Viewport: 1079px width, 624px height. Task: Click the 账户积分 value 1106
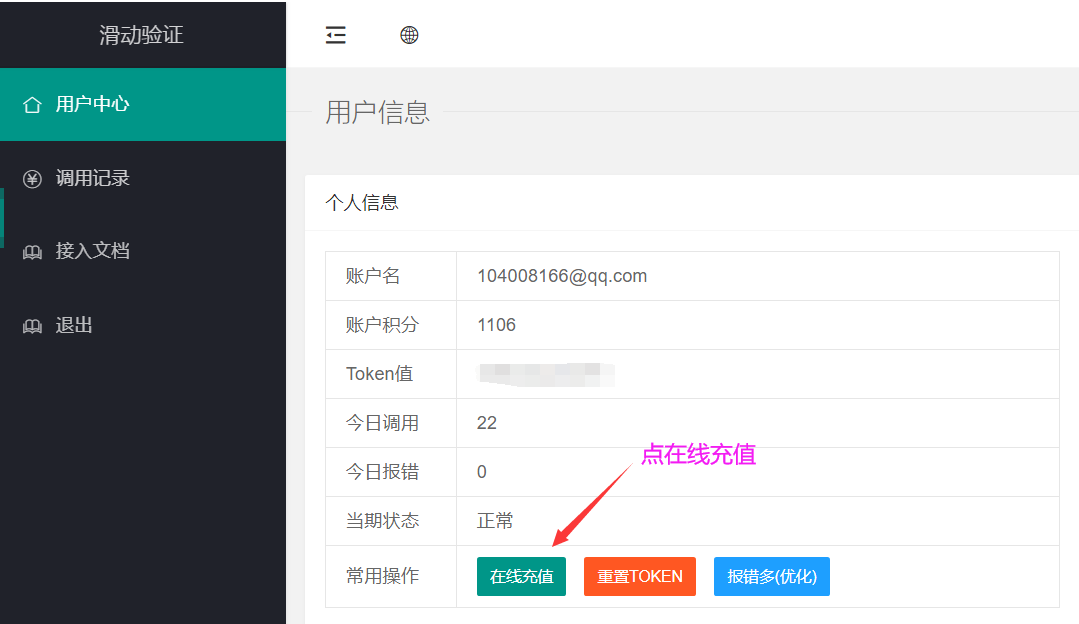(x=497, y=325)
